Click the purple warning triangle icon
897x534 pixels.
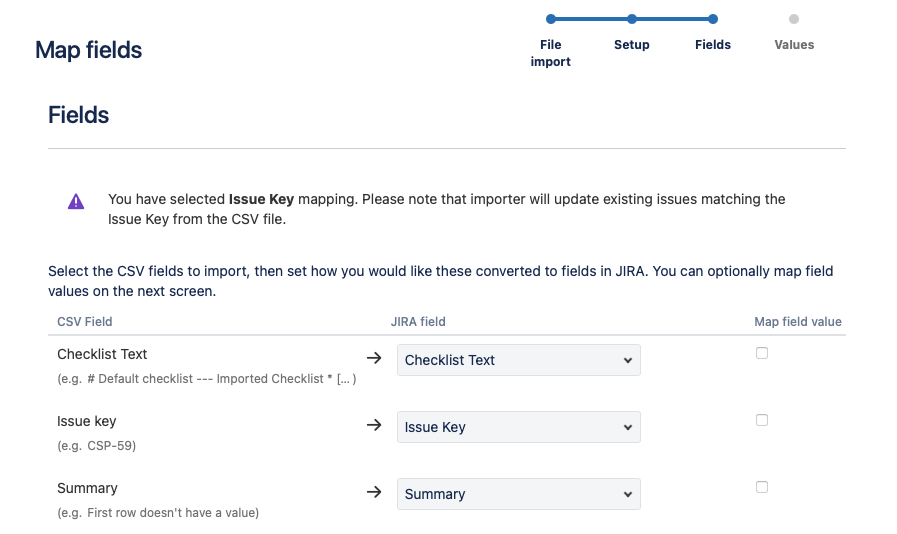coord(76,201)
